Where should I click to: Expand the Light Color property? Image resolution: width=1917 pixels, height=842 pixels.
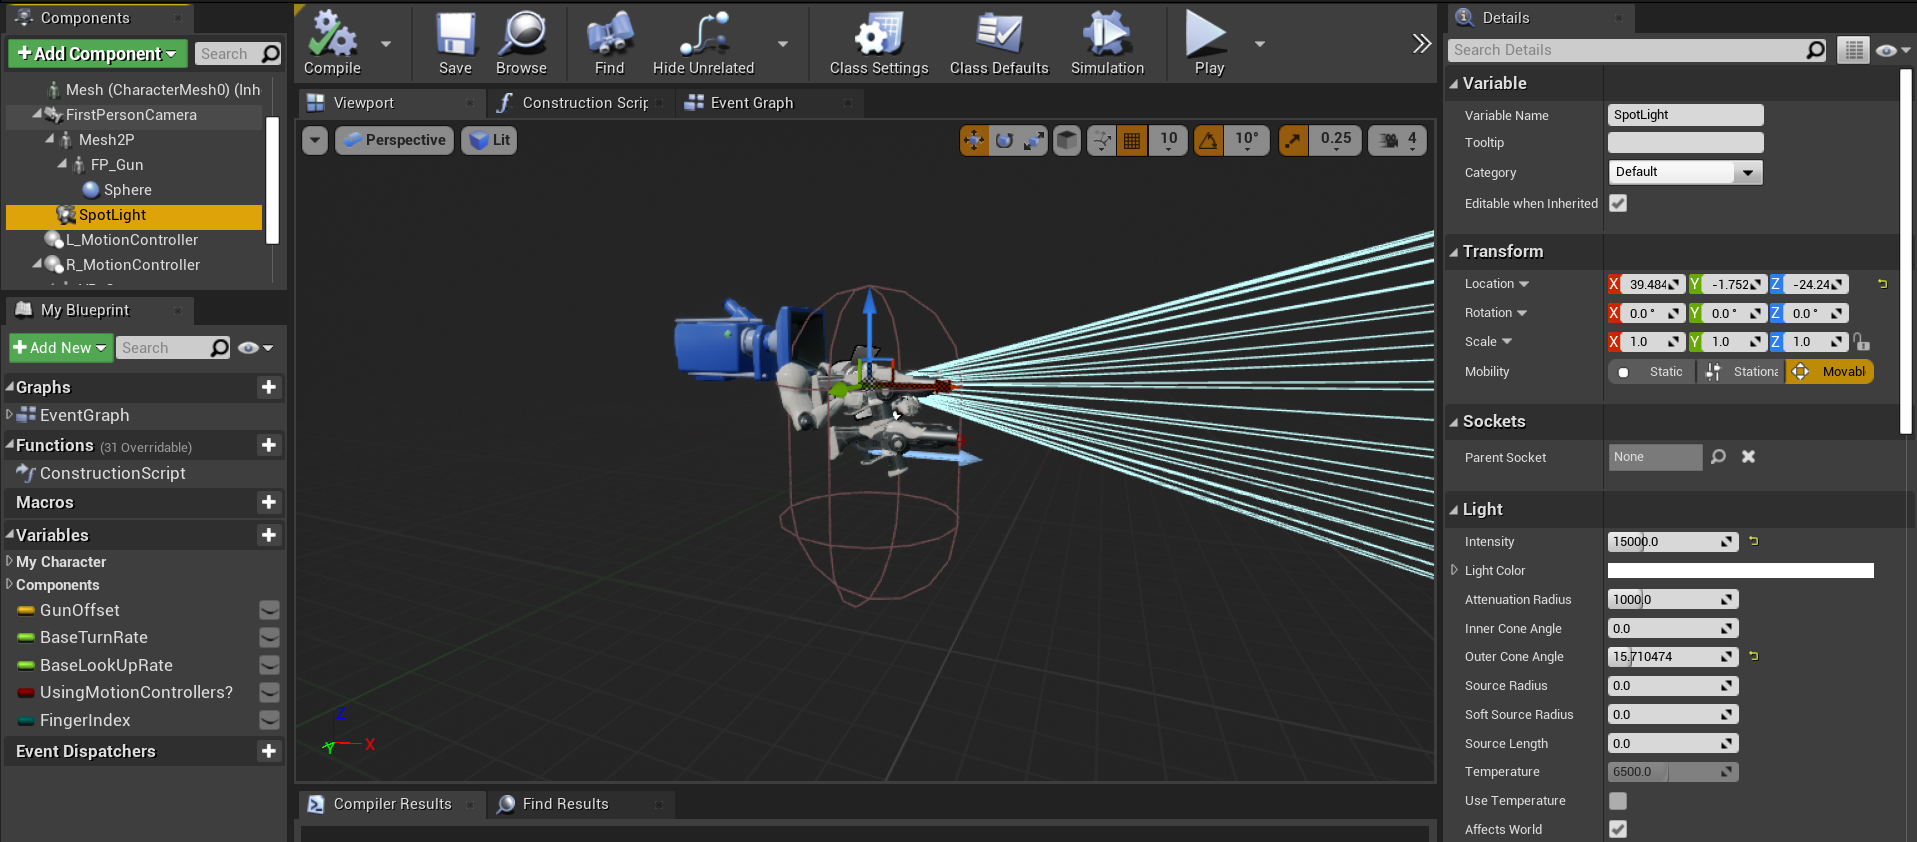pyautogui.click(x=1455, y=570)
